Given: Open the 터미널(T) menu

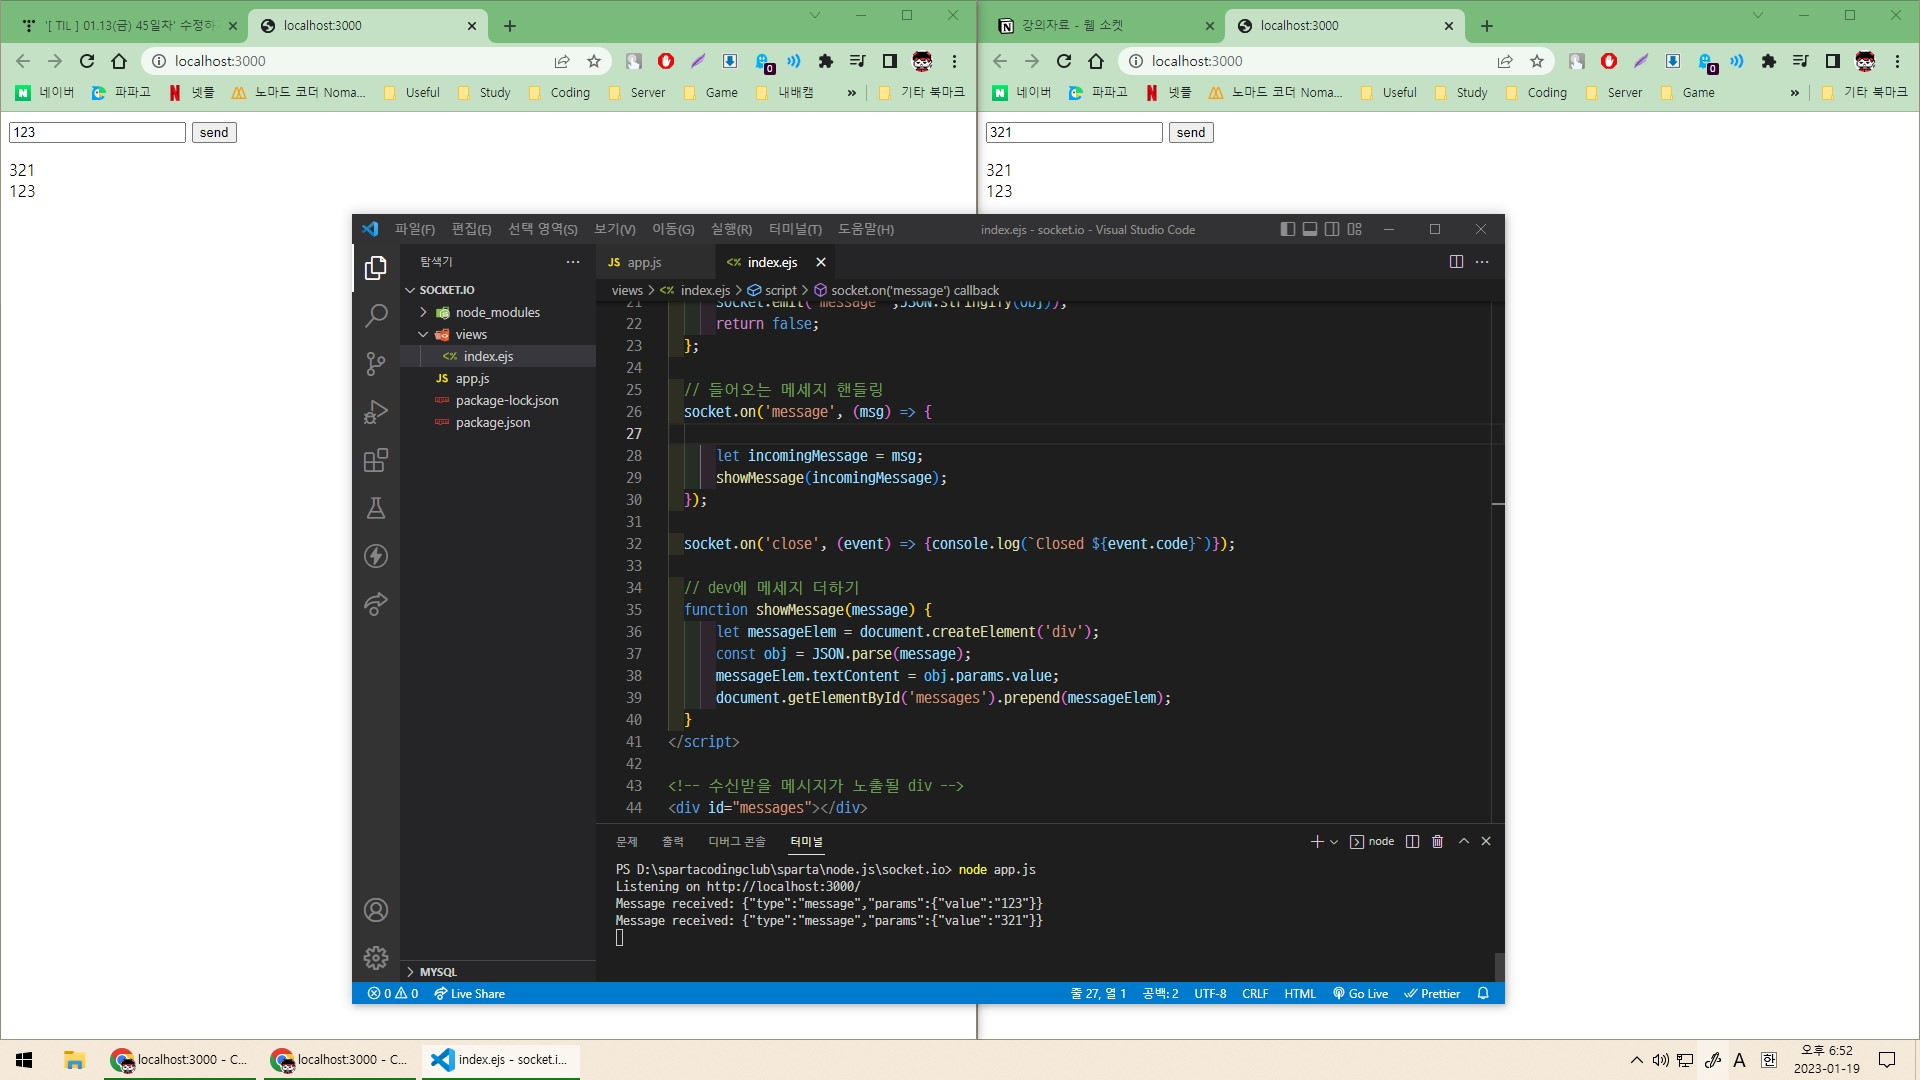Looking at the screenshot, I should [x=795, y=230].
